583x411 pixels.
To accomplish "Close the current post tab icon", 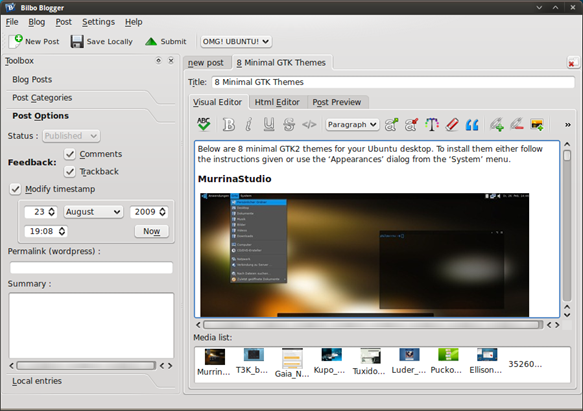I will pyautogui.click(x=573, y=63).
